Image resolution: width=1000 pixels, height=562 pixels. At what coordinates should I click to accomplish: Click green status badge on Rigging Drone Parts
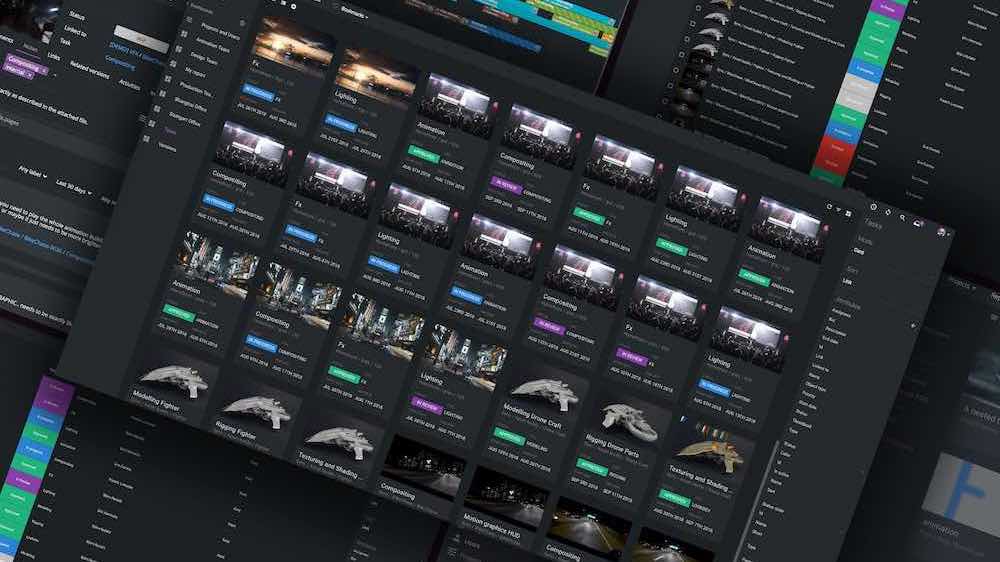592,468
